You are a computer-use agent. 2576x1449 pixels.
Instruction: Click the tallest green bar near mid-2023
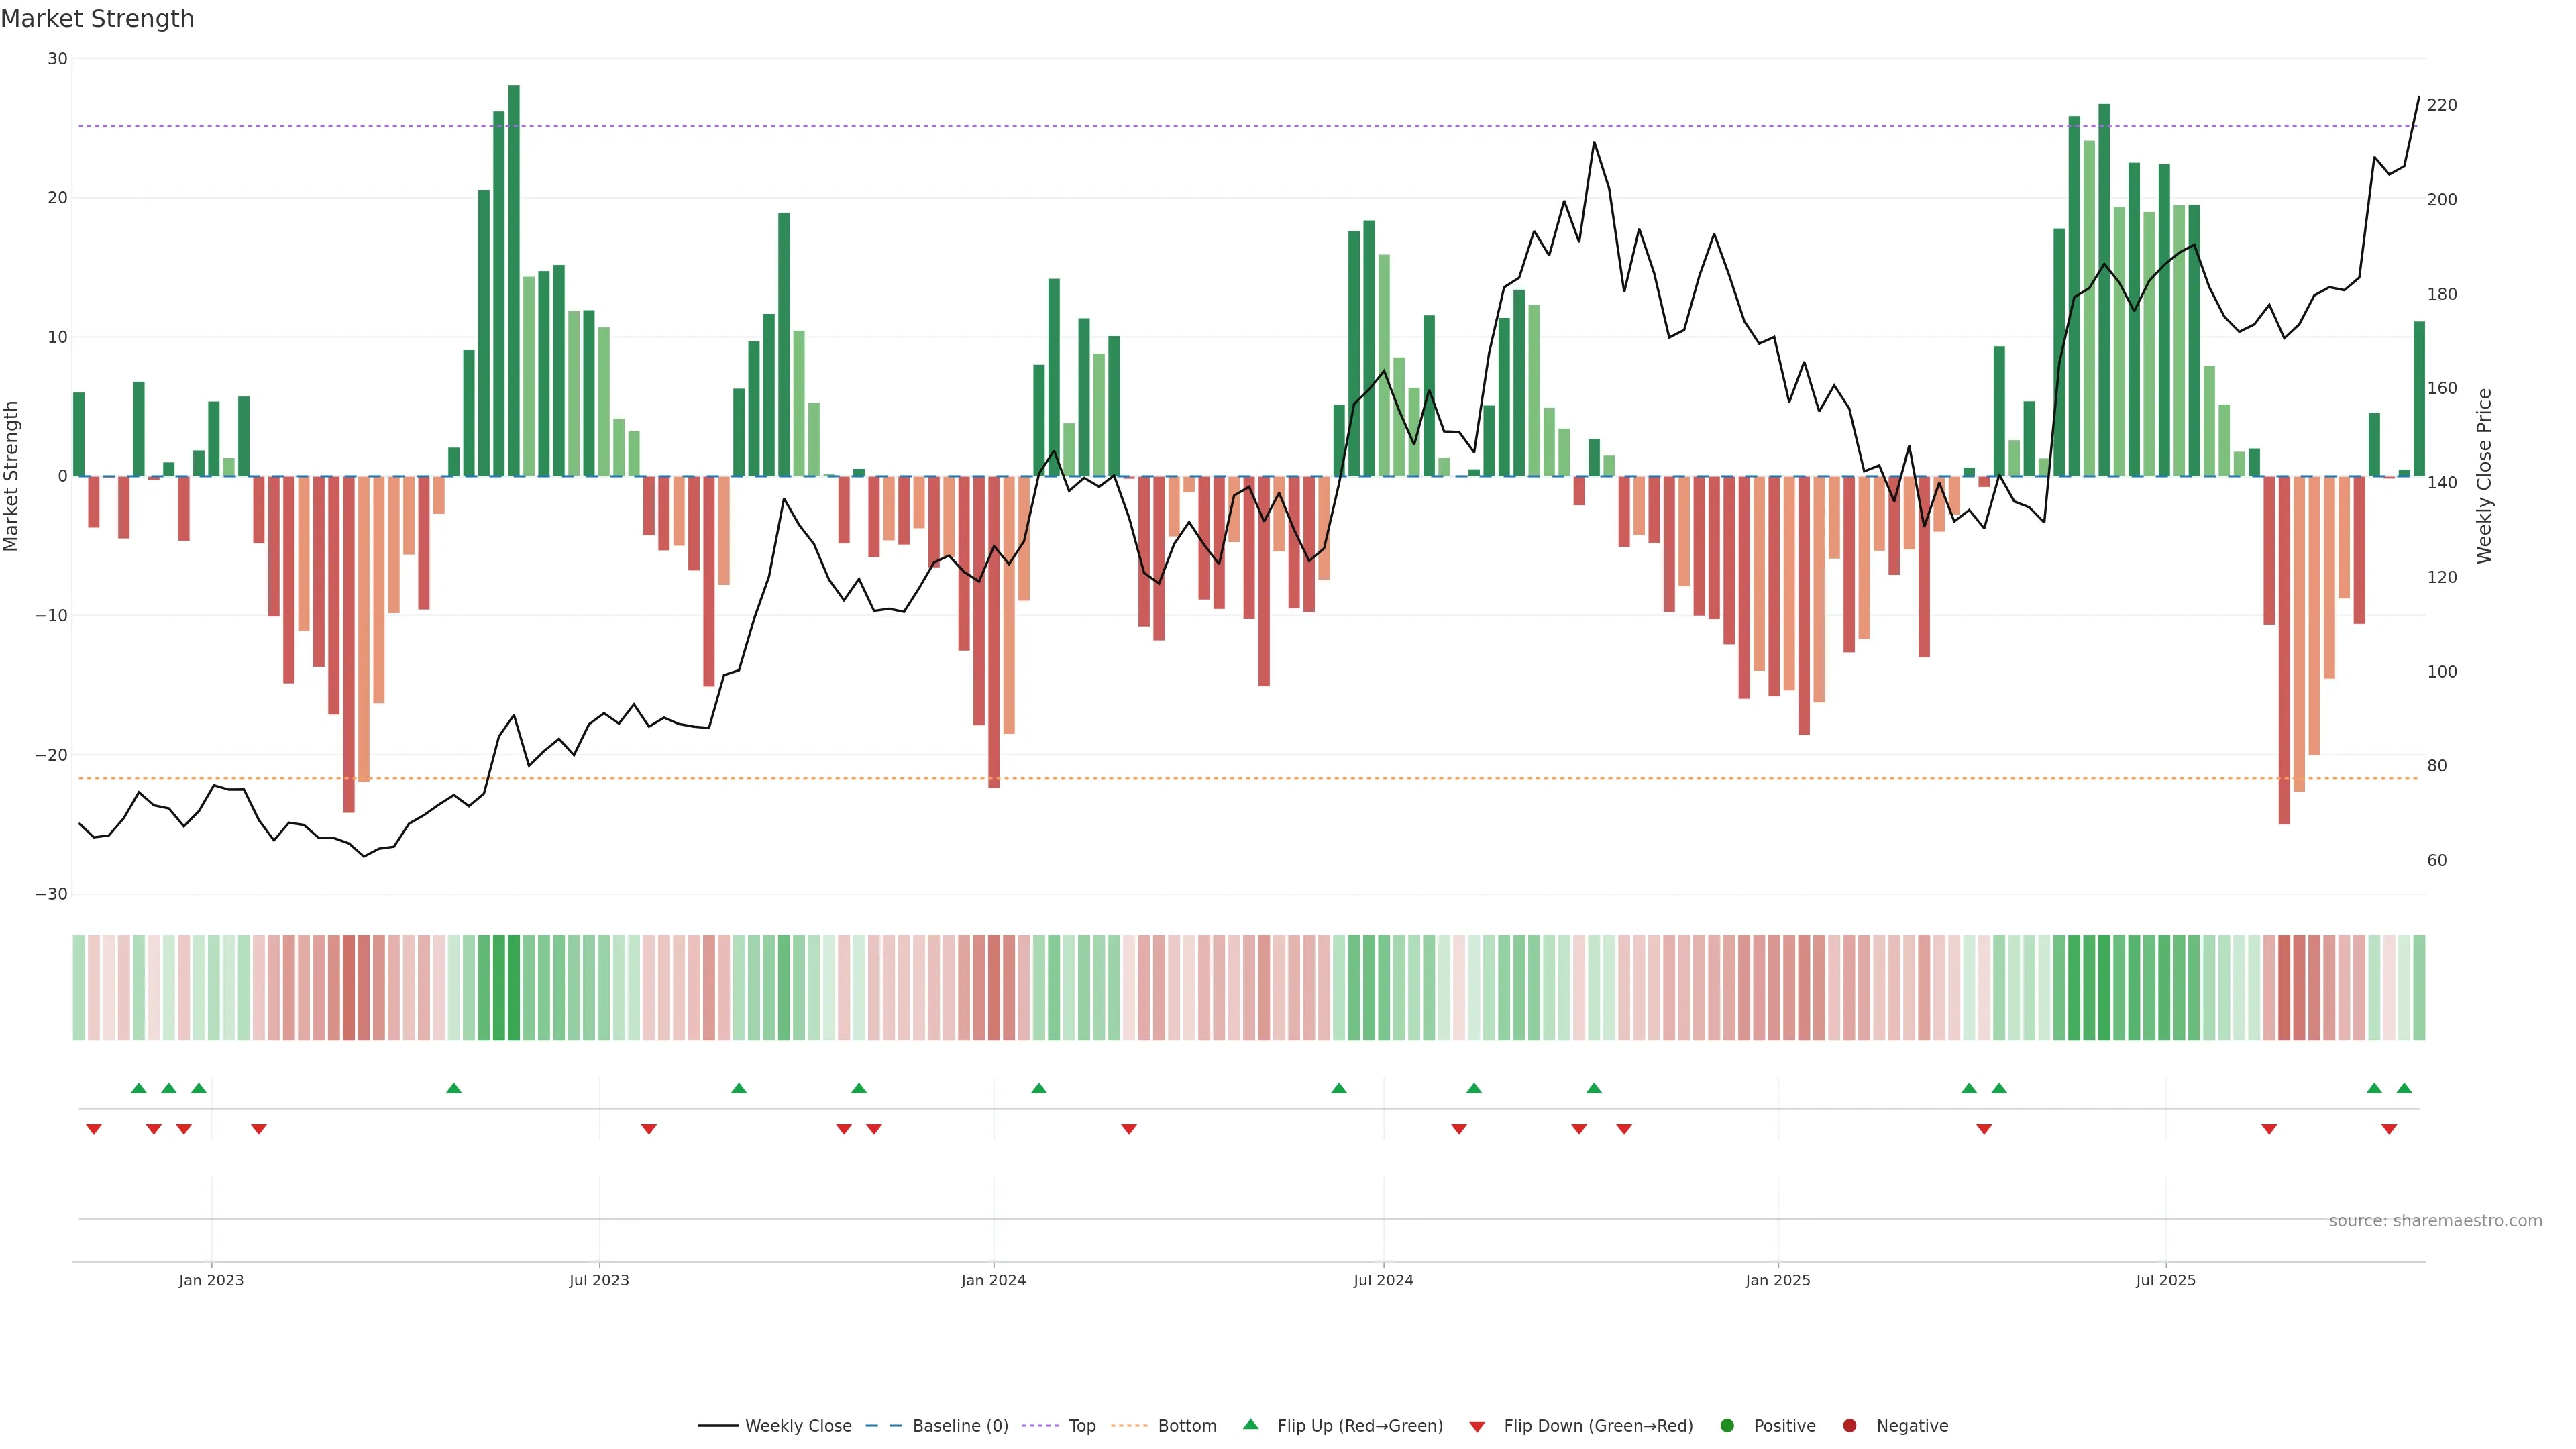[x=514, y=280]
